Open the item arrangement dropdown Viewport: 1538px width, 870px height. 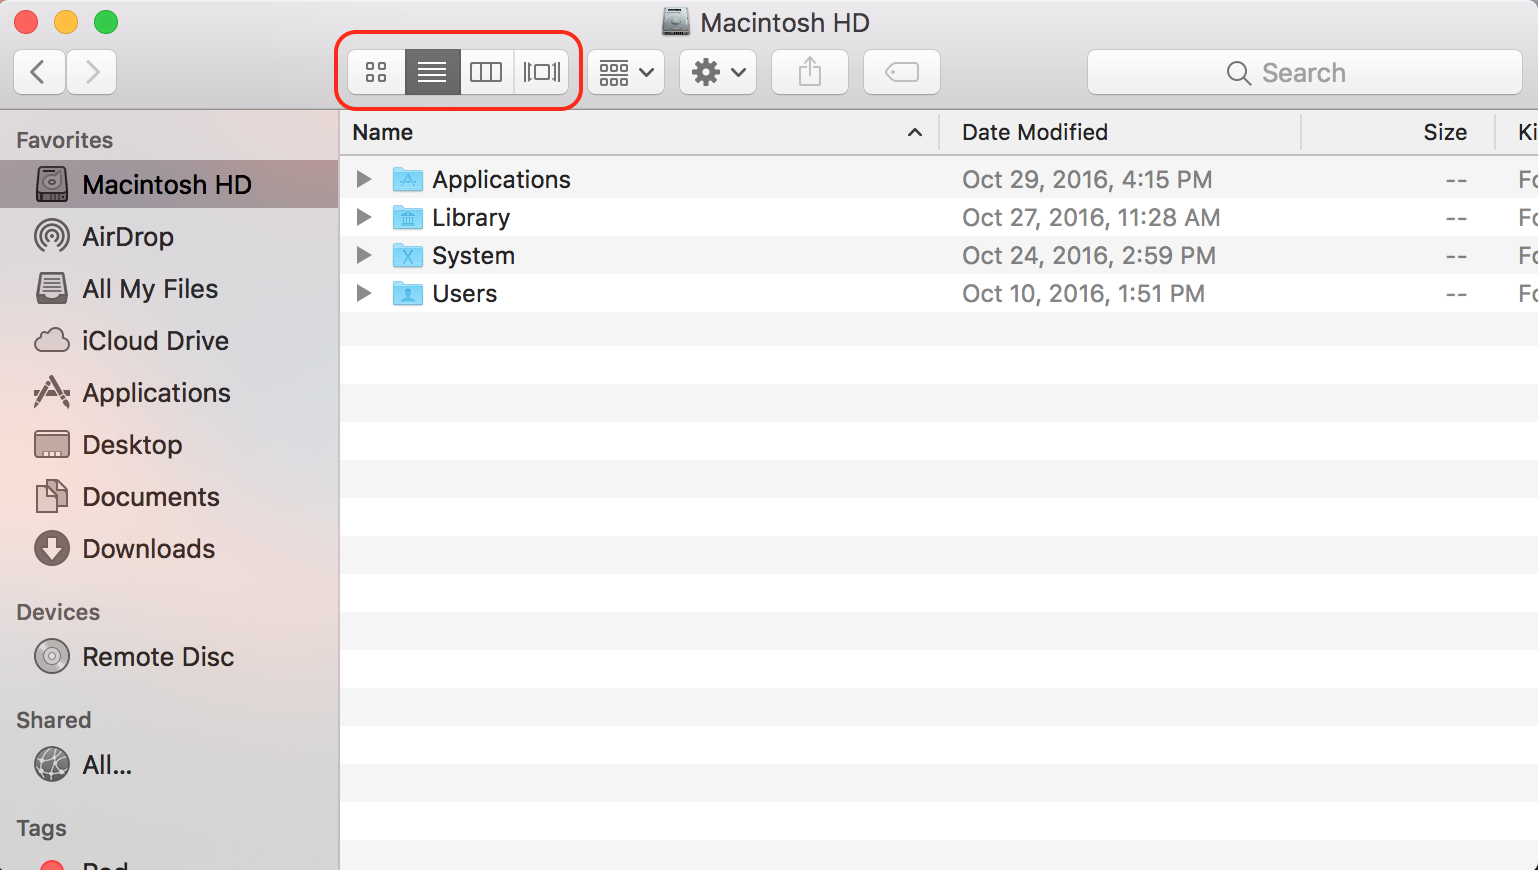click(x=626, y=72)
